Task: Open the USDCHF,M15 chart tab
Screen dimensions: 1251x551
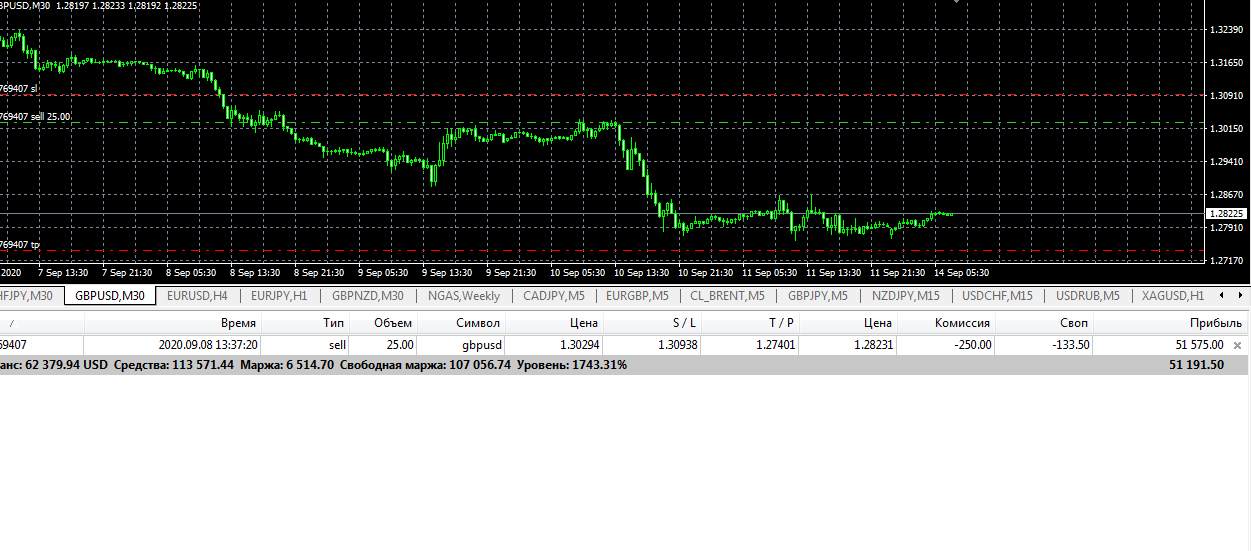Action: tap(997, 296)
